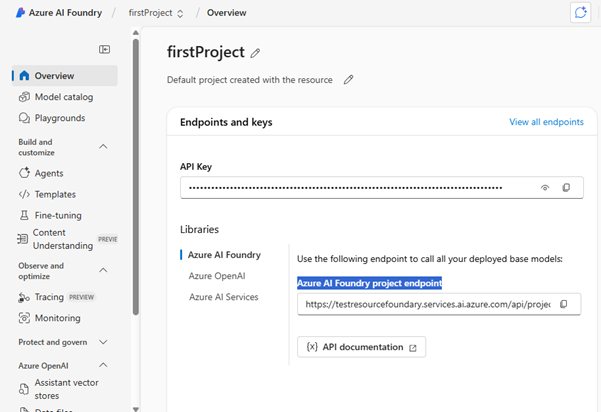Click the Overview breadcrumb text
This screenshot has width=601, height=412.
(x=227, y=13)
